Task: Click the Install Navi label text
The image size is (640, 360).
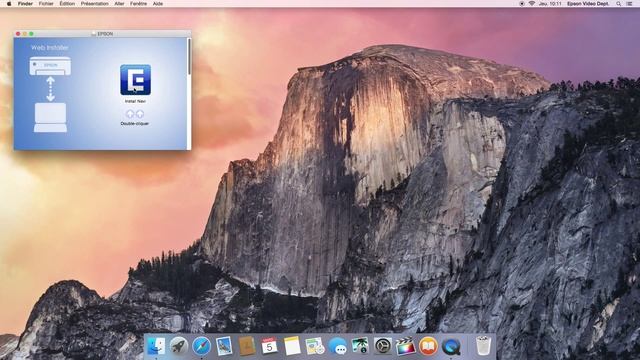Action: point(135,101)
